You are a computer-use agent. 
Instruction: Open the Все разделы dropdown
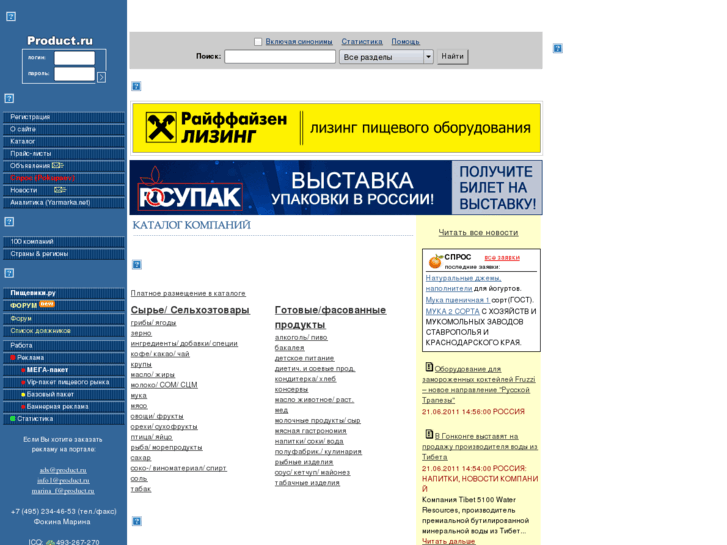[386, 57]
